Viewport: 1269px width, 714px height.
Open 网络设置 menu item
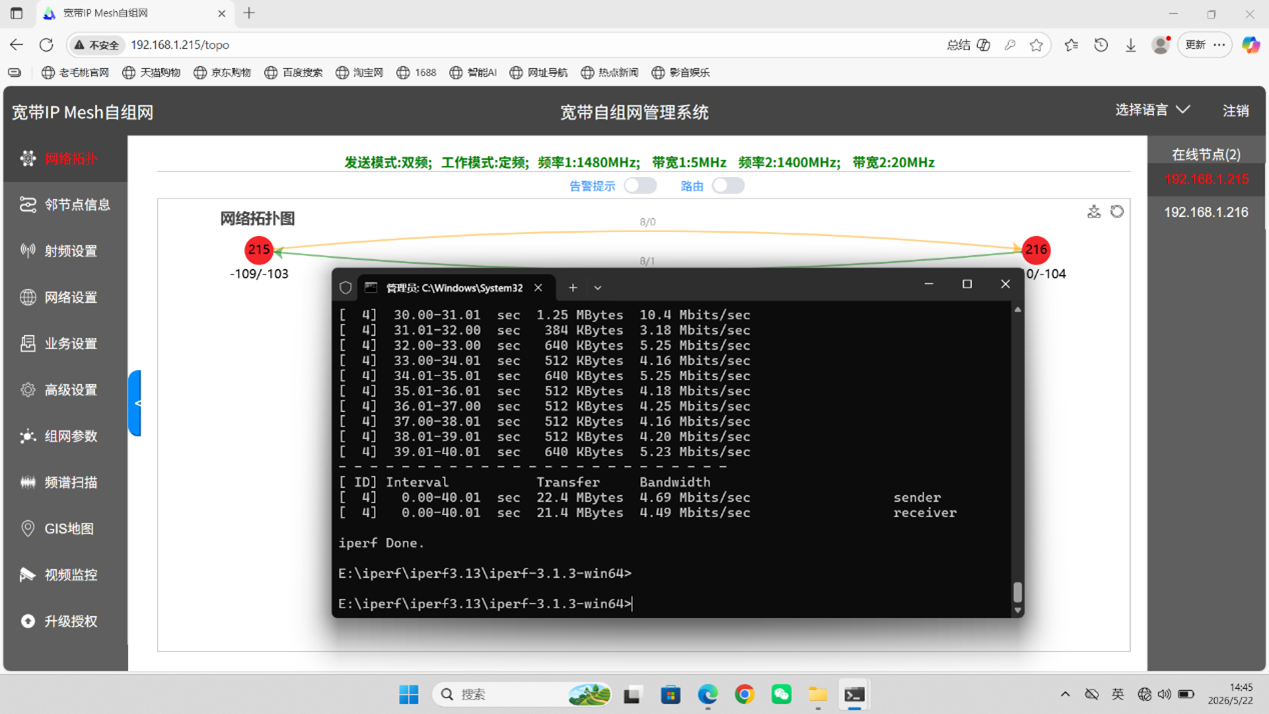tap(65, 297)
